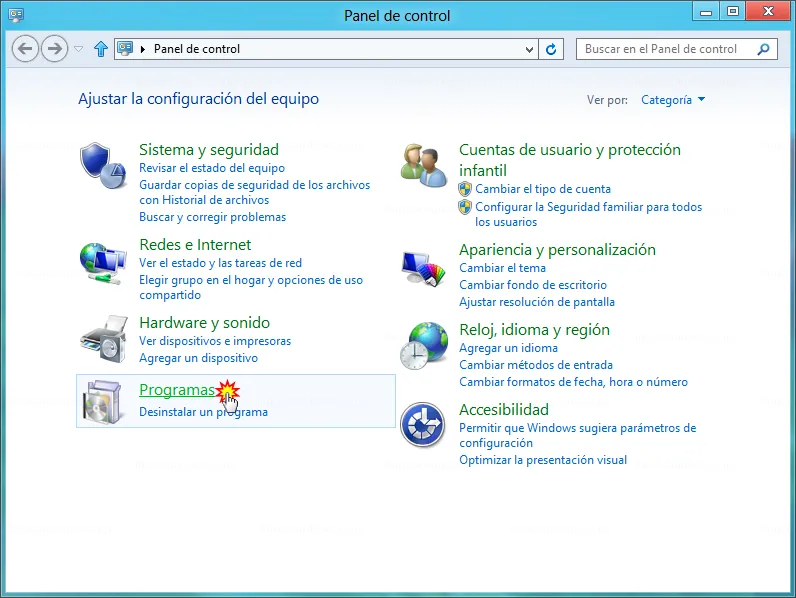Click the Sistema y seguridad shield icon

[103, 165]
